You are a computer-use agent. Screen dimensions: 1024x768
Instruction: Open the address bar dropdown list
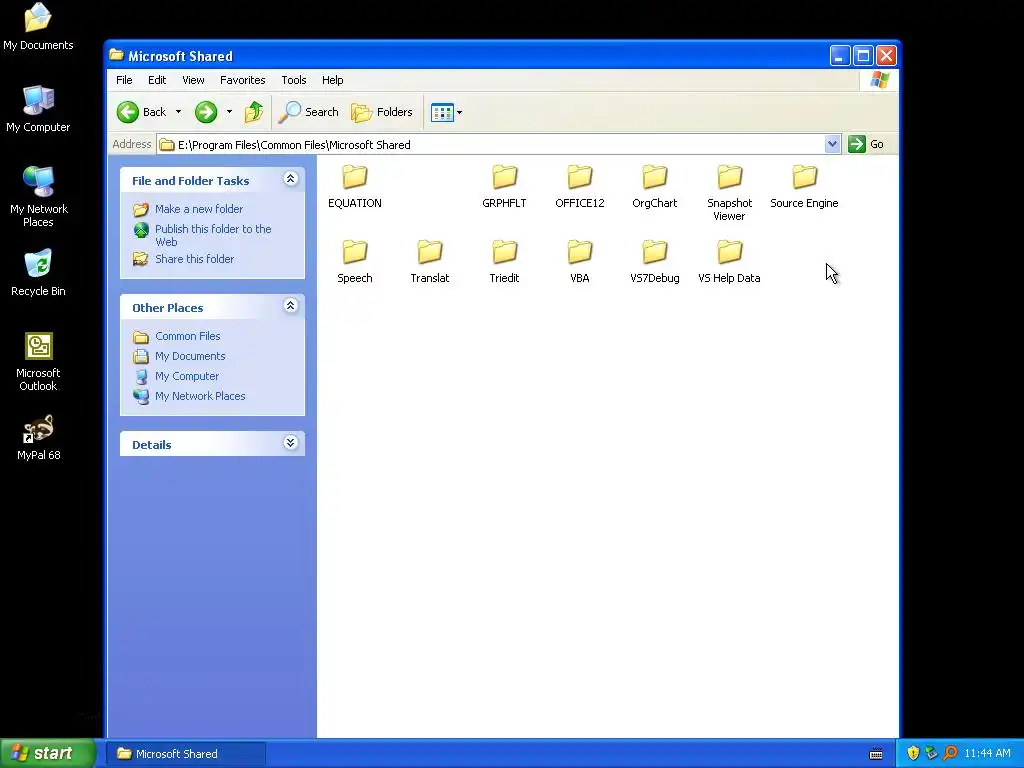[832, 144]
